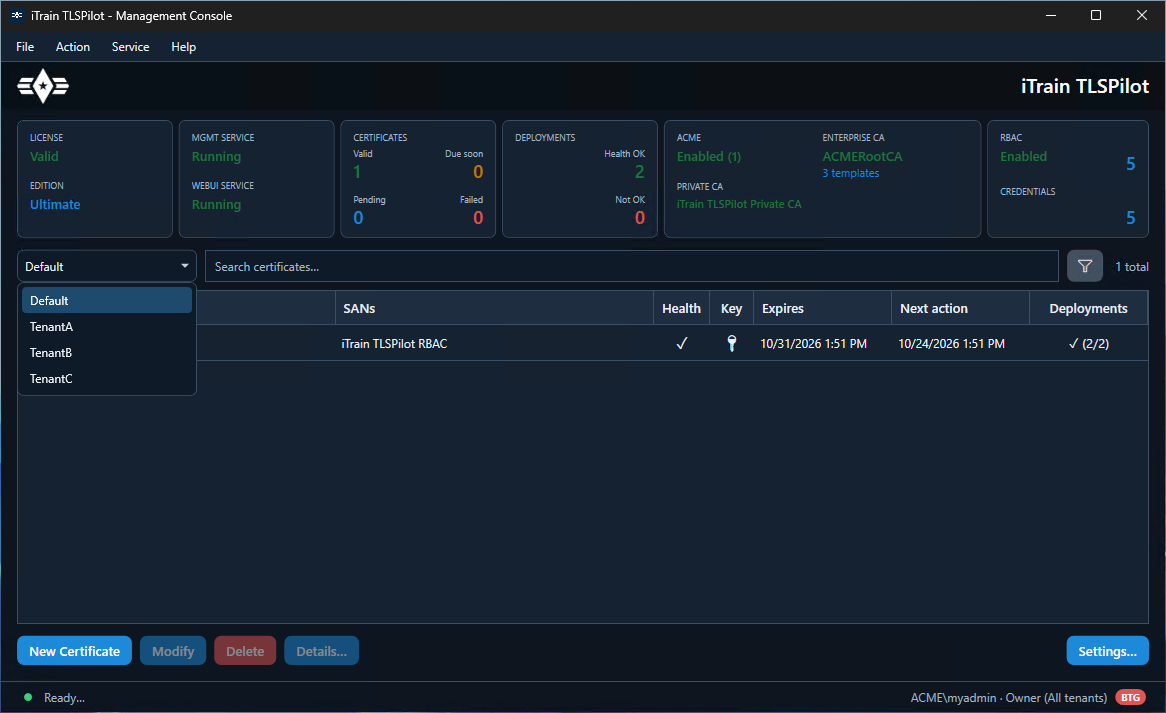Follow the 3 templates link

coord(851,173)
